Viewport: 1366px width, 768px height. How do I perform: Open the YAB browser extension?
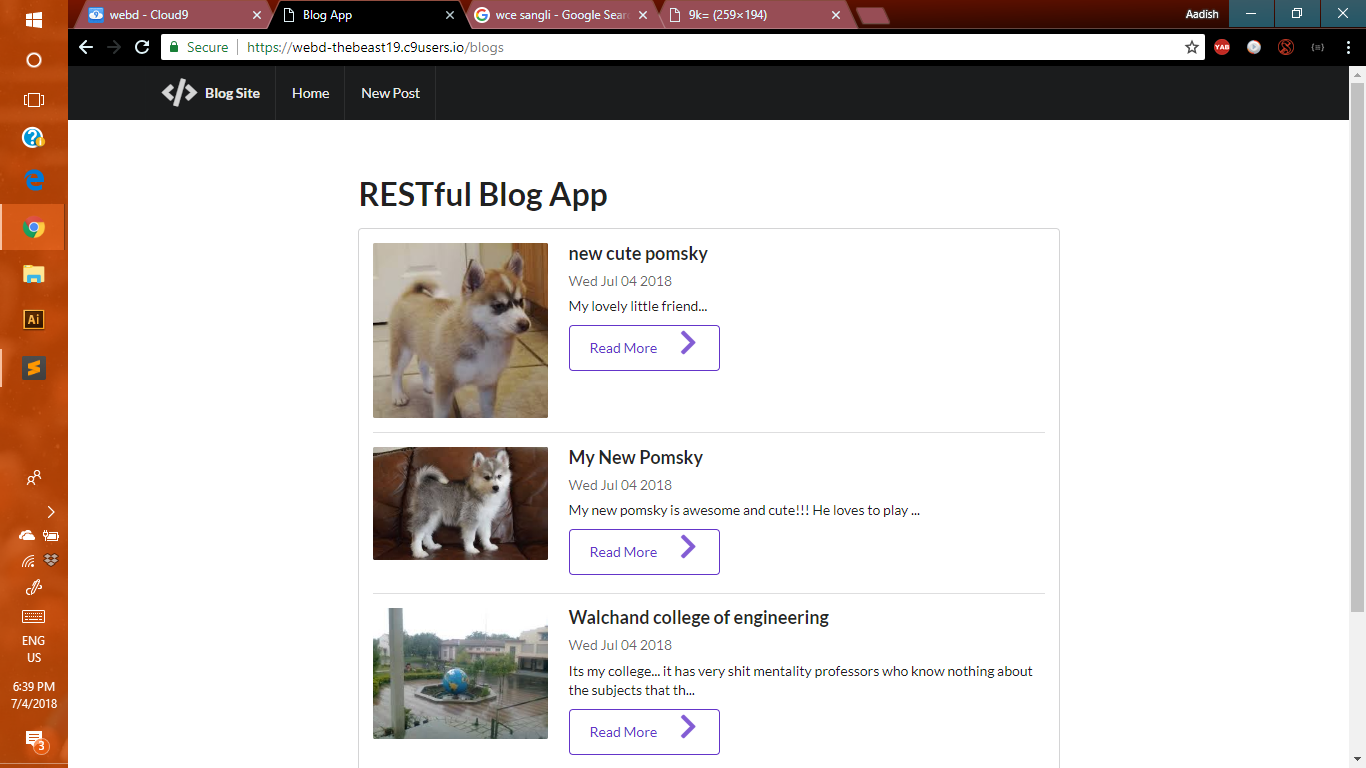coord(1221,47)
